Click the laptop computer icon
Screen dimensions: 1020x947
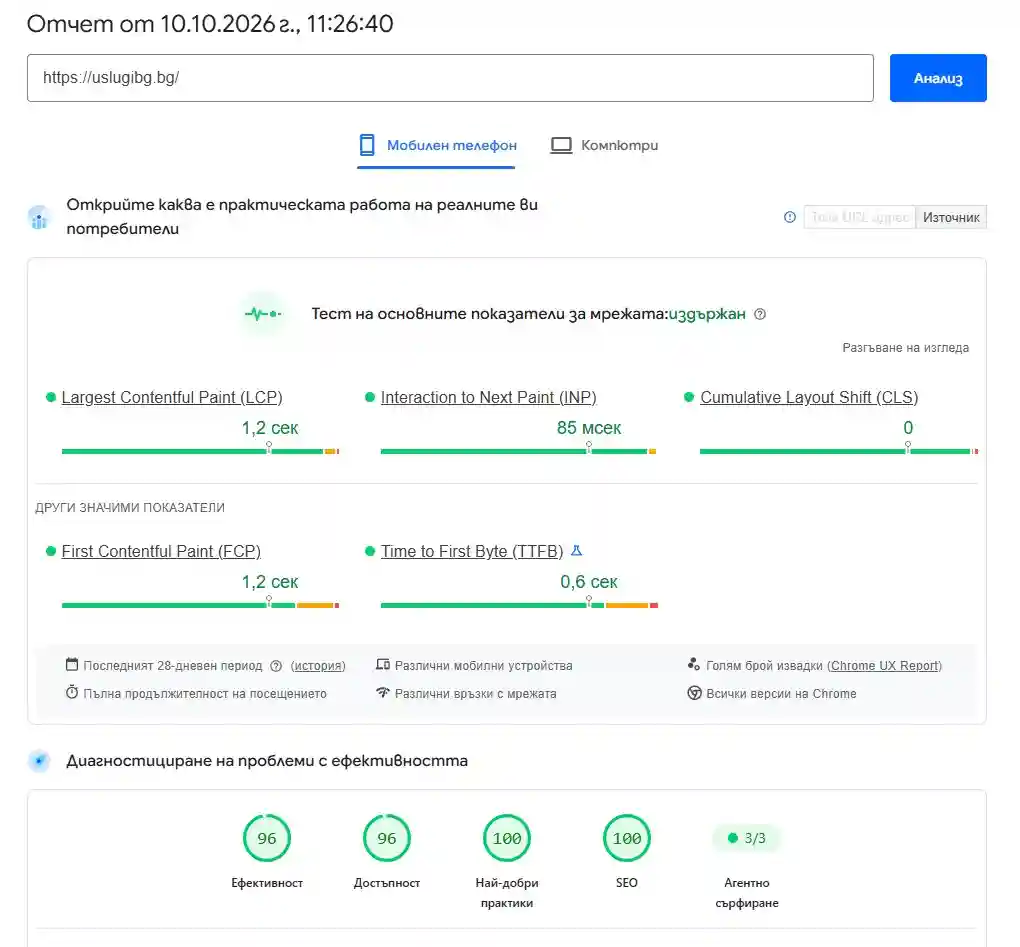point(561,145)
